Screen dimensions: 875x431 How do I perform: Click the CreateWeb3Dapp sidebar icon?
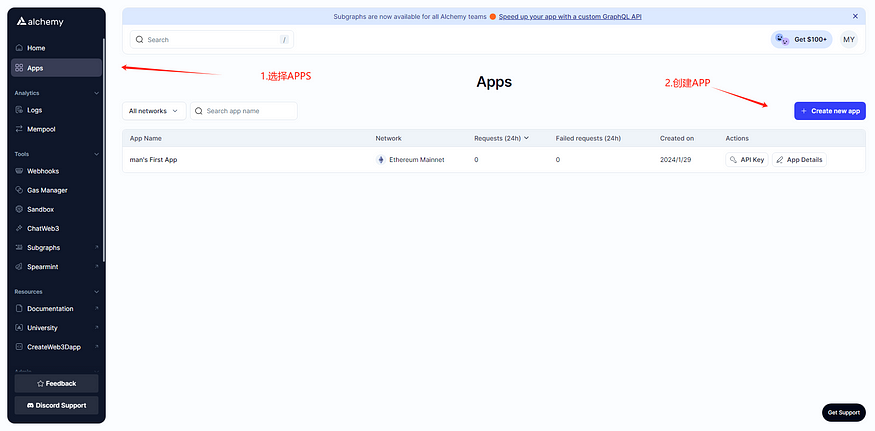click(x=19, y=347)
